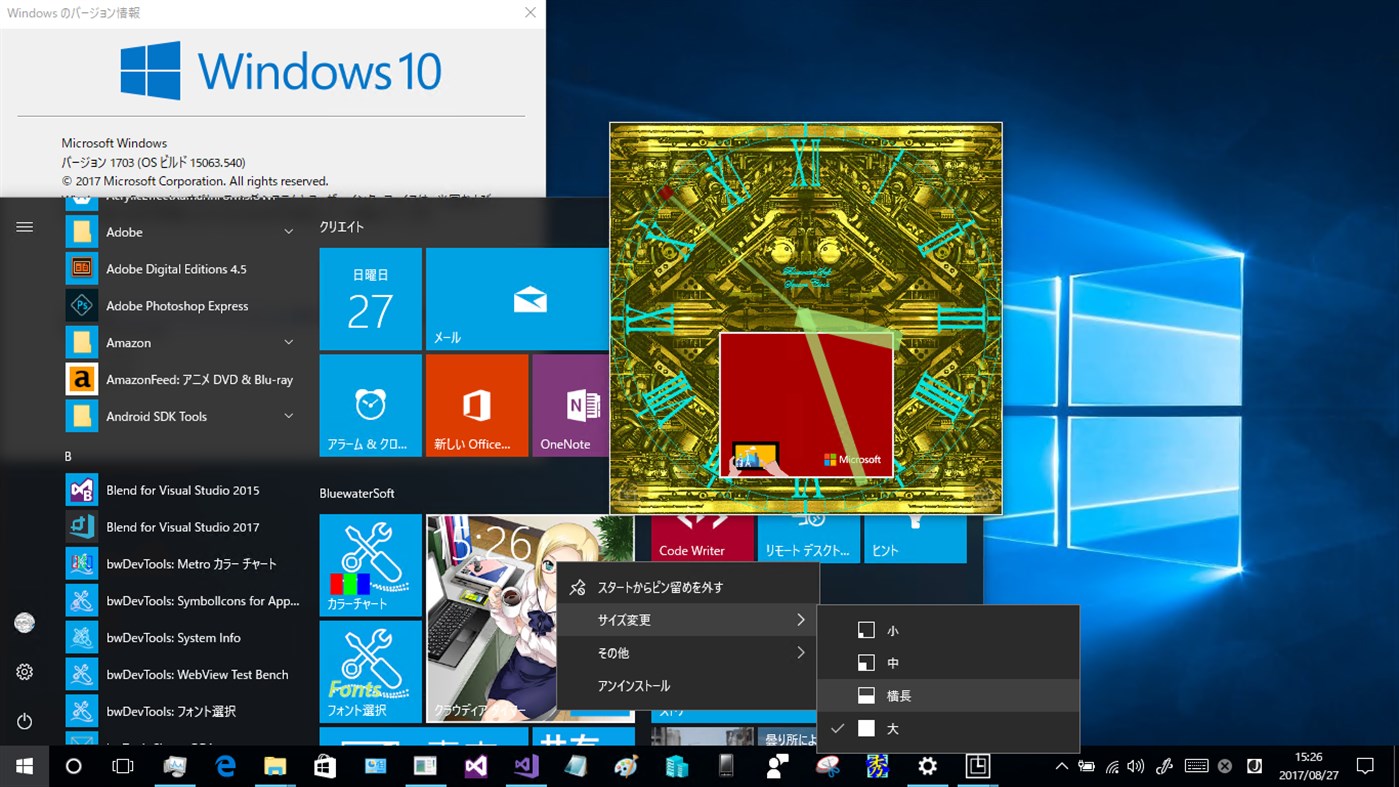1399x787 pixels.
Task: Click the Power icon in Start sidebar
Action: coord(25,721)
